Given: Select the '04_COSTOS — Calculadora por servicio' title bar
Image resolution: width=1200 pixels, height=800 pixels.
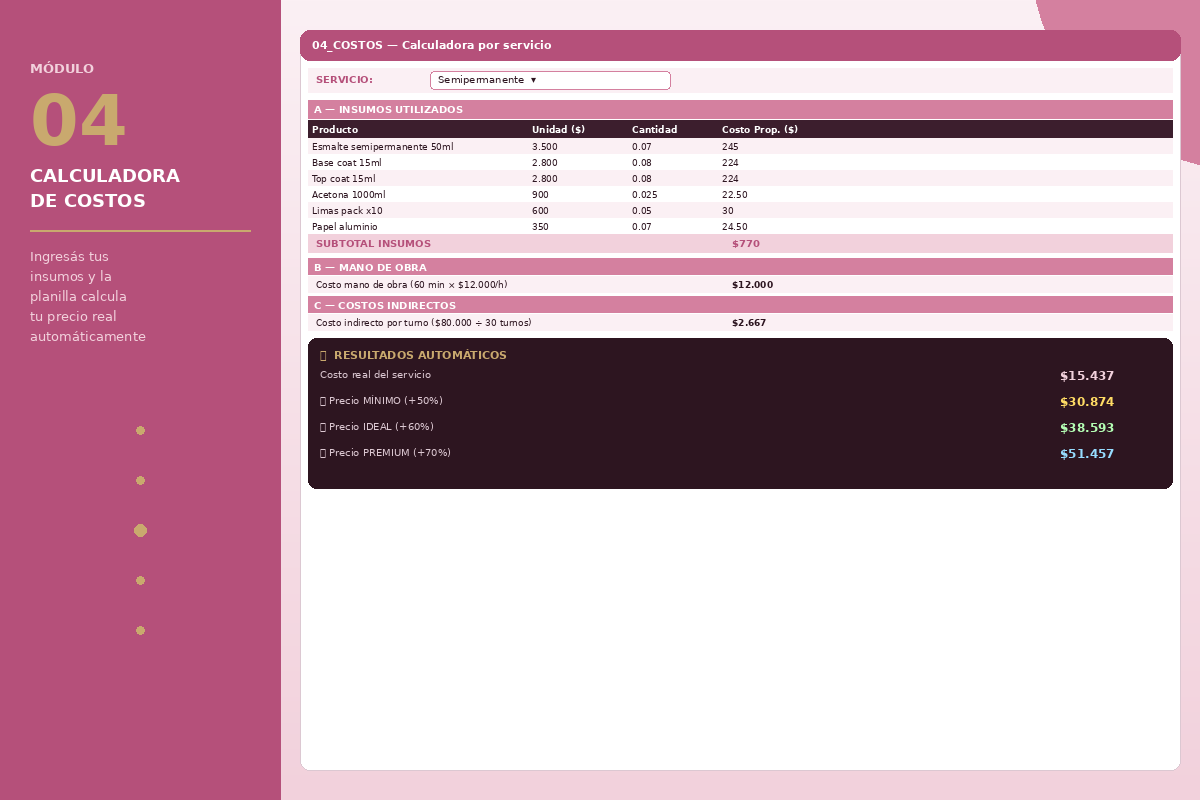Looking at the screenshot, I should [740, 45].
